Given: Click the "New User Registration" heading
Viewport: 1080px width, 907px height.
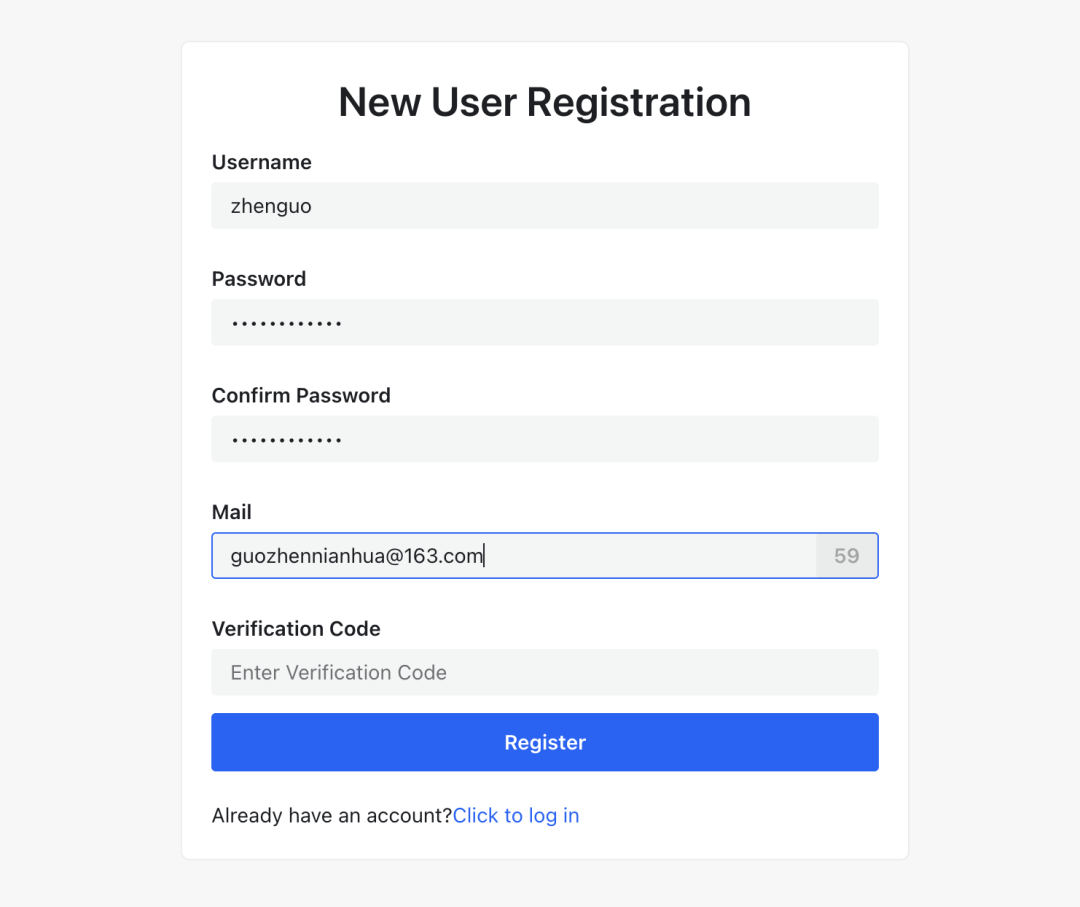Looking at the screenshot, I should click(x=544, y=102).
